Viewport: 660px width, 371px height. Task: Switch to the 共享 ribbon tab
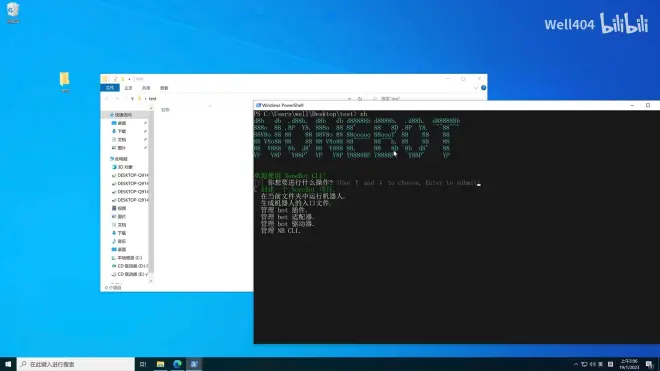tap(146, 88)
